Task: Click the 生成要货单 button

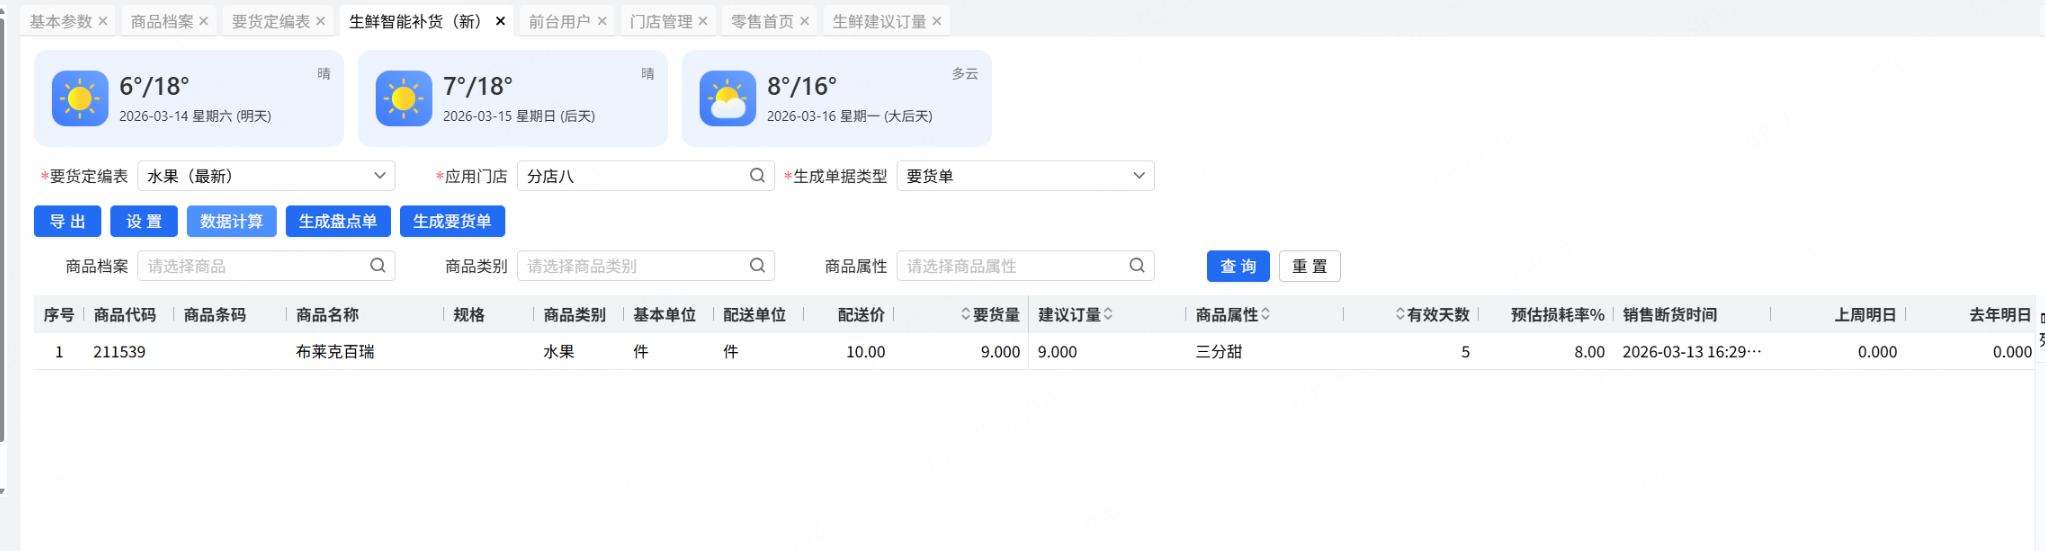Action: [x=452, y=222]
